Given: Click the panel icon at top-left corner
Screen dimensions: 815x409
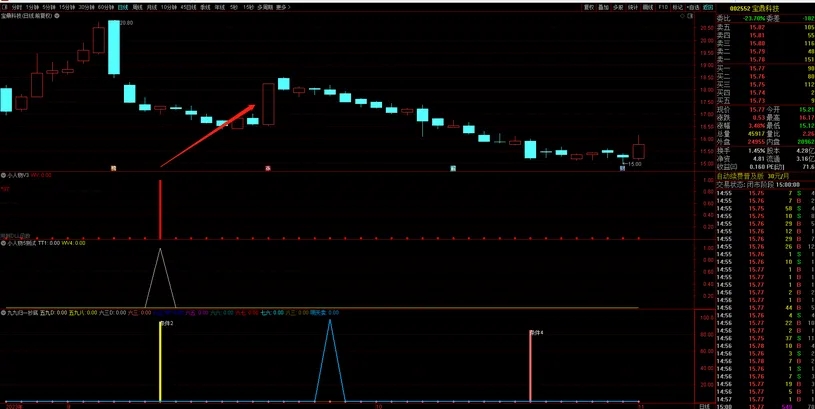Looking at the screenshot, I should pos(5,6).
